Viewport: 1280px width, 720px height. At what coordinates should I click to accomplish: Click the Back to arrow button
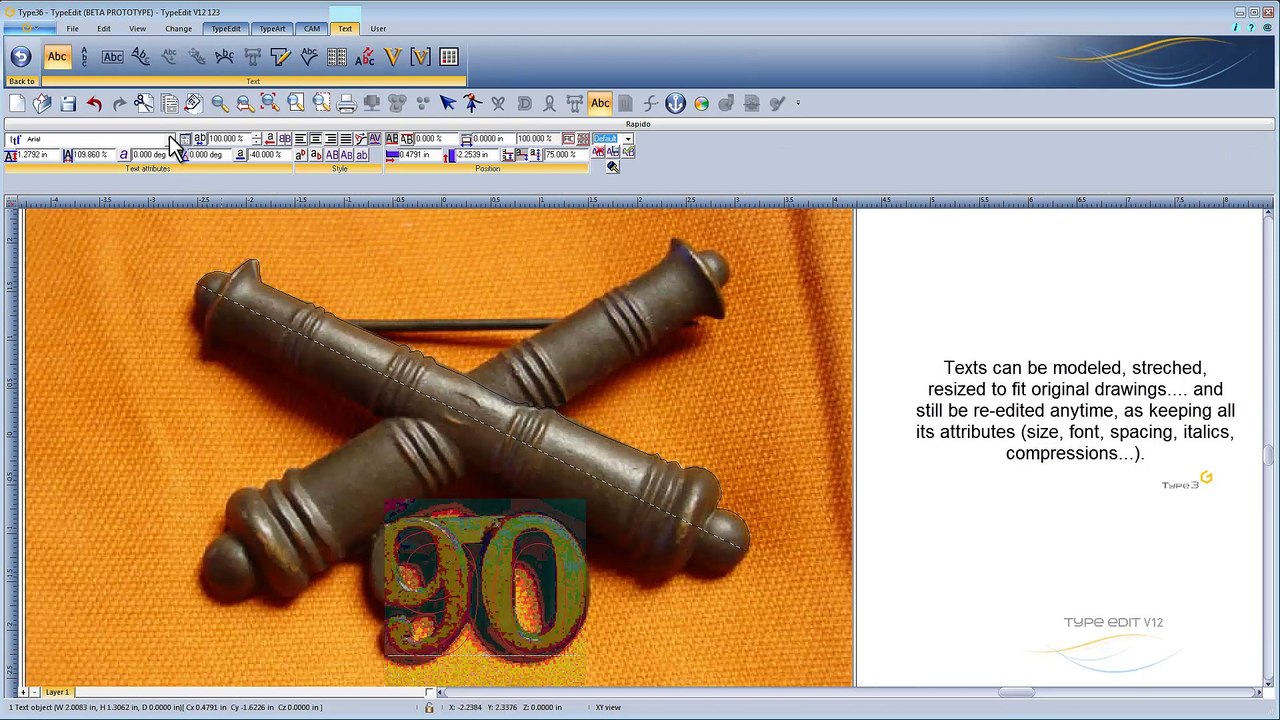point(21,58)
